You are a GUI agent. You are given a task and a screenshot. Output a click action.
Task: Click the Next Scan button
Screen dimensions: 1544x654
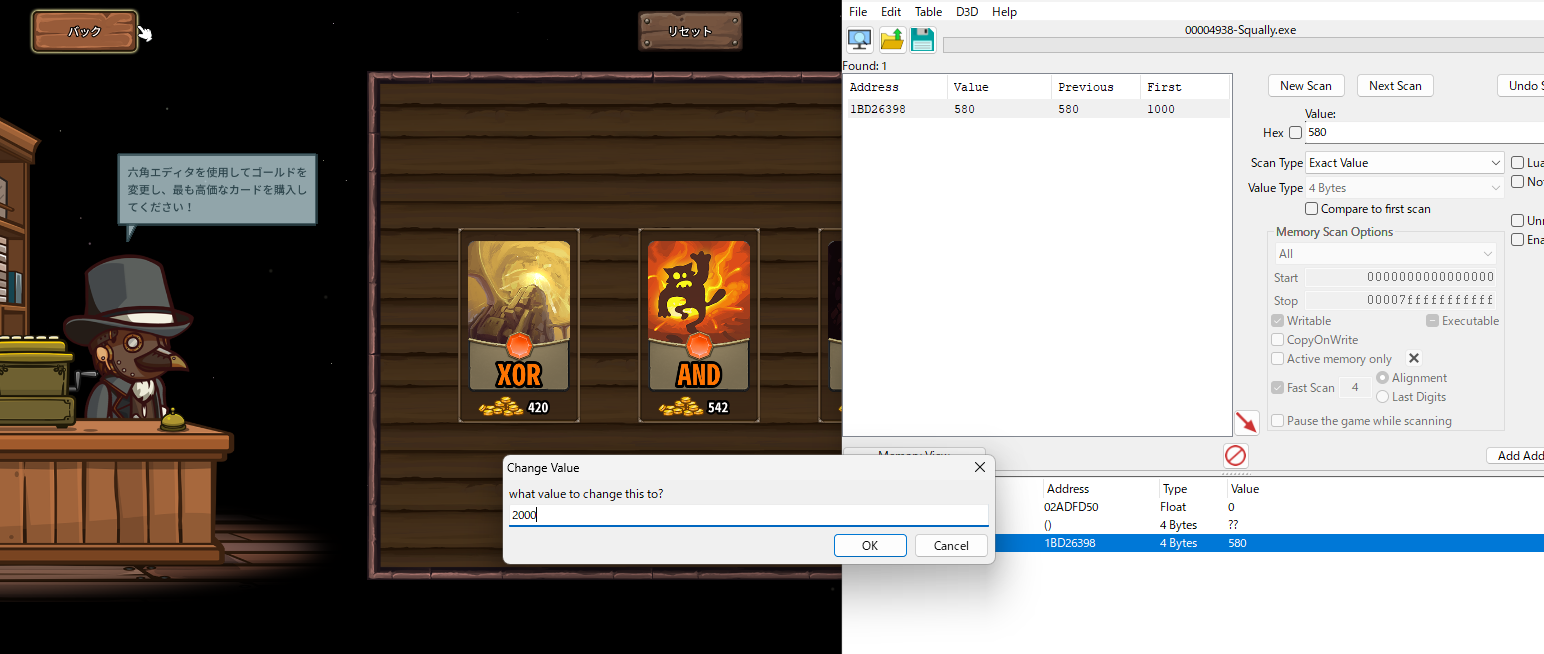pyautogui.click(x=1394, y=86)
